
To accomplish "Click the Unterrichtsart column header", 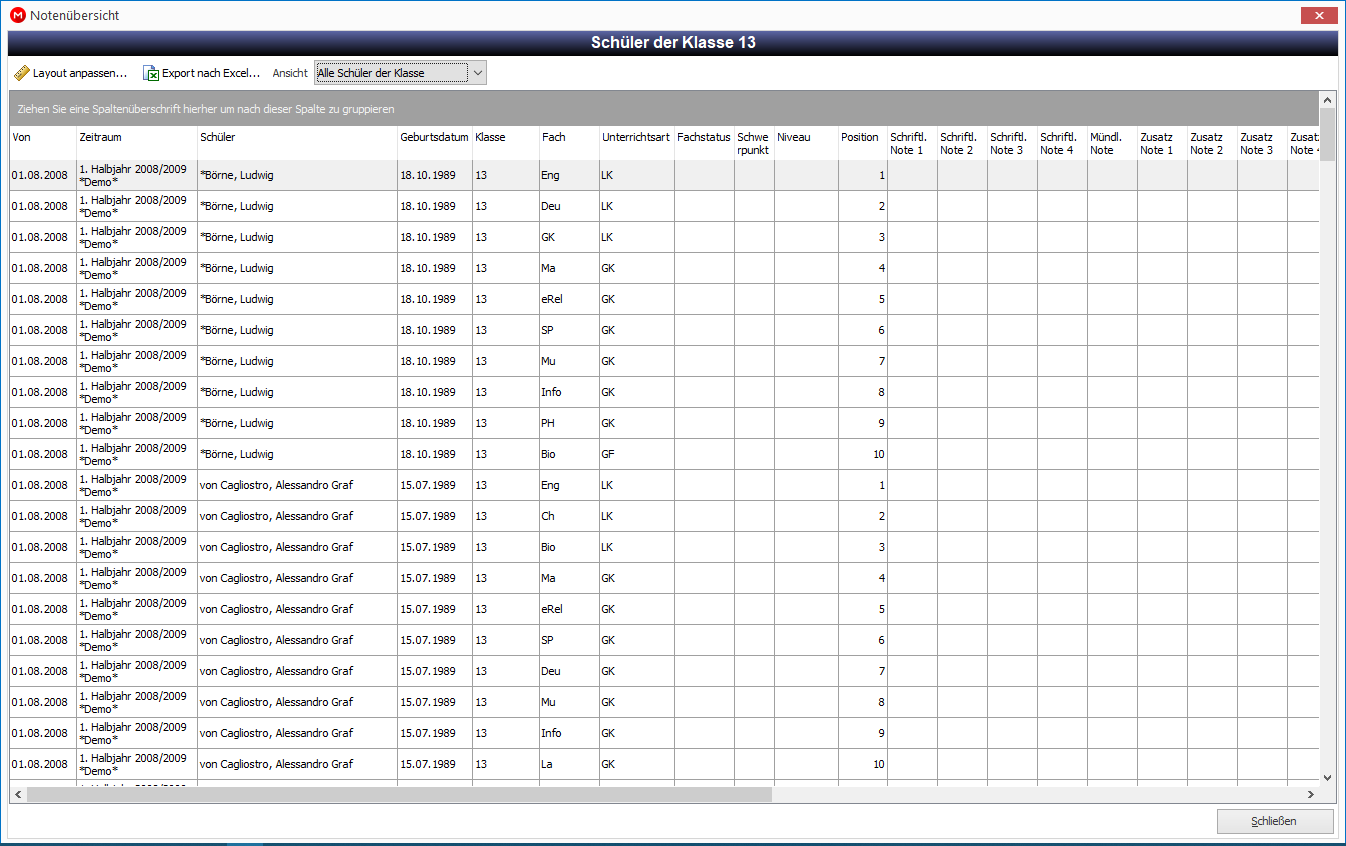I will click(637, 143).
